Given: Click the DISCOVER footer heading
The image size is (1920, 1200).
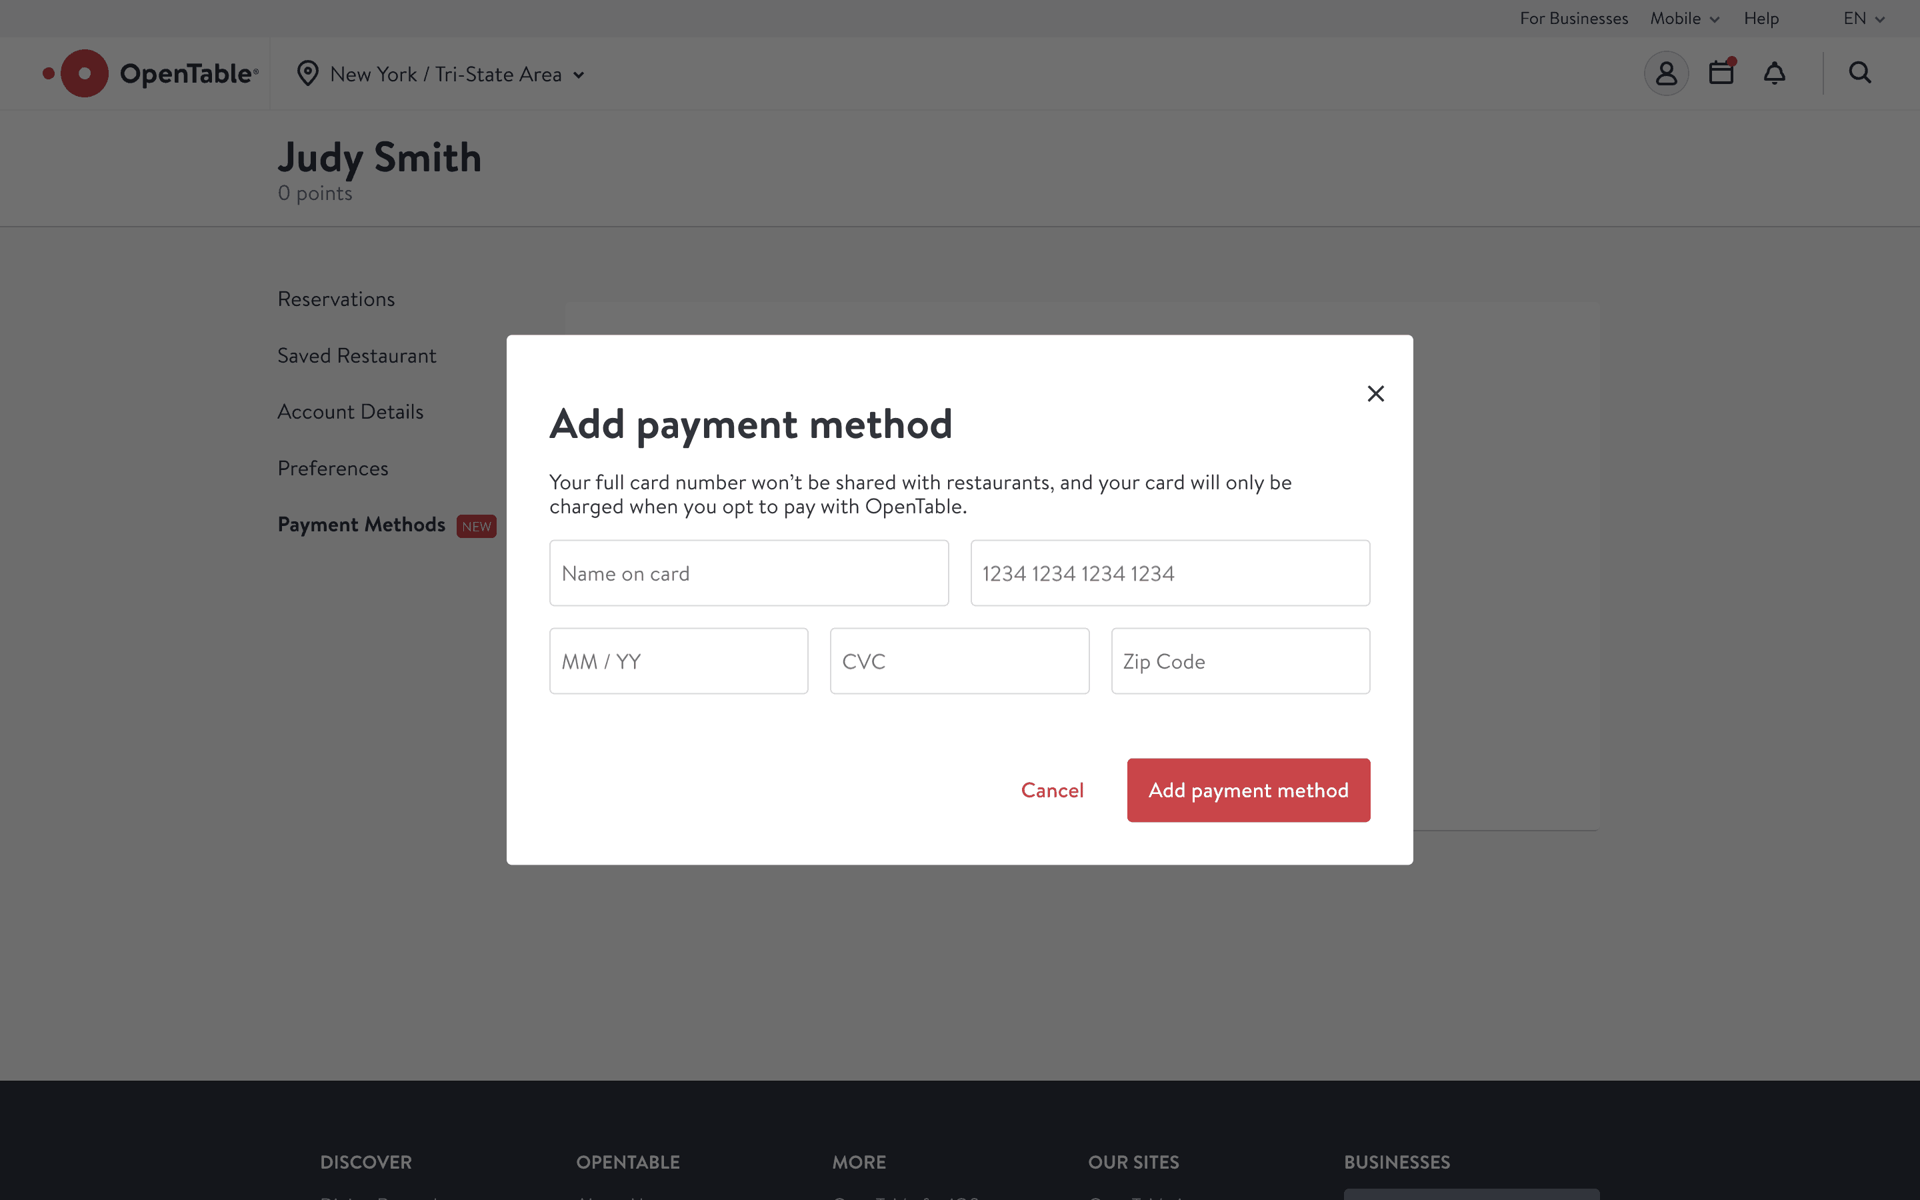Looking at the screenshot, I should click(366, 1162).
